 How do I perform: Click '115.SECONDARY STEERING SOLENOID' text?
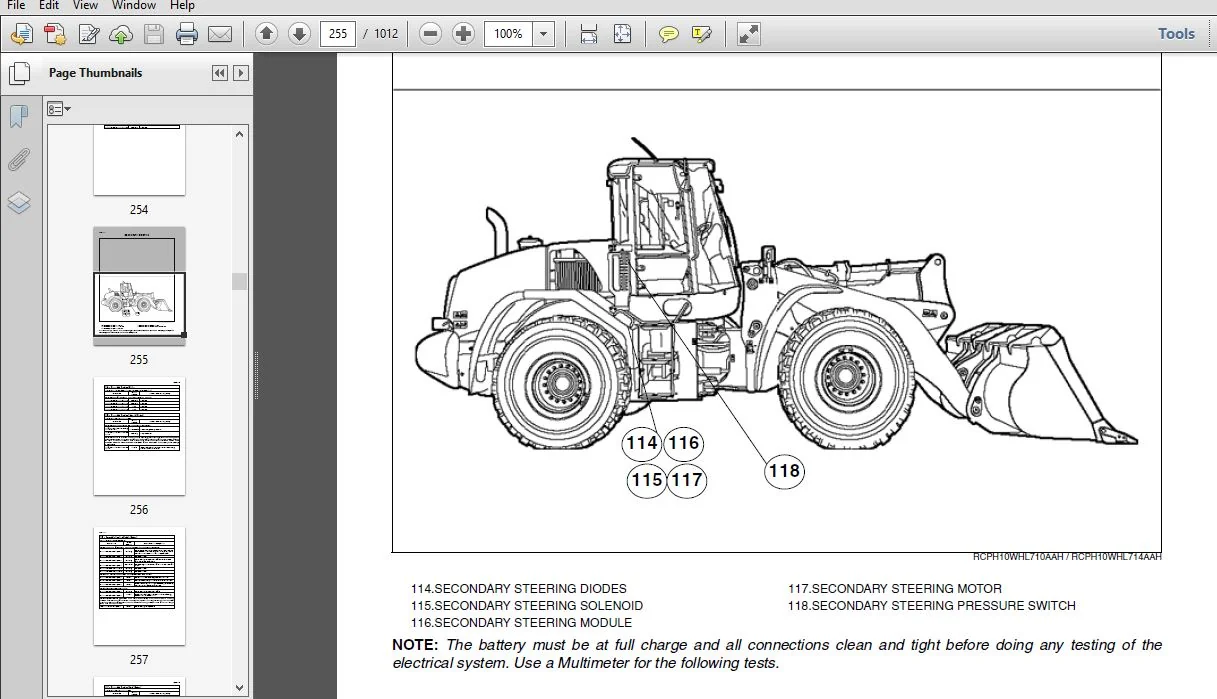pyautogui.click(x=527, y=606)
